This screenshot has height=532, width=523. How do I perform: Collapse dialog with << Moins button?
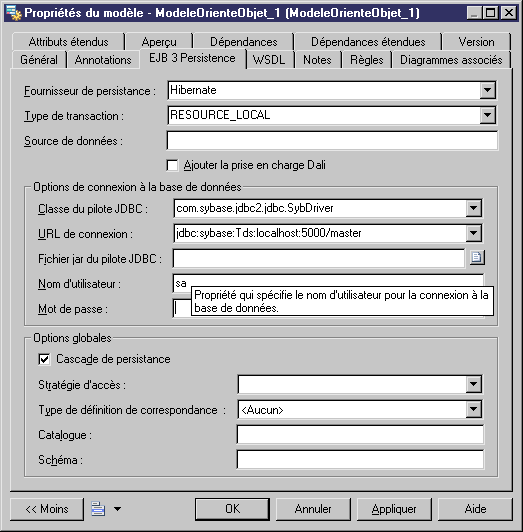(47, 509)
